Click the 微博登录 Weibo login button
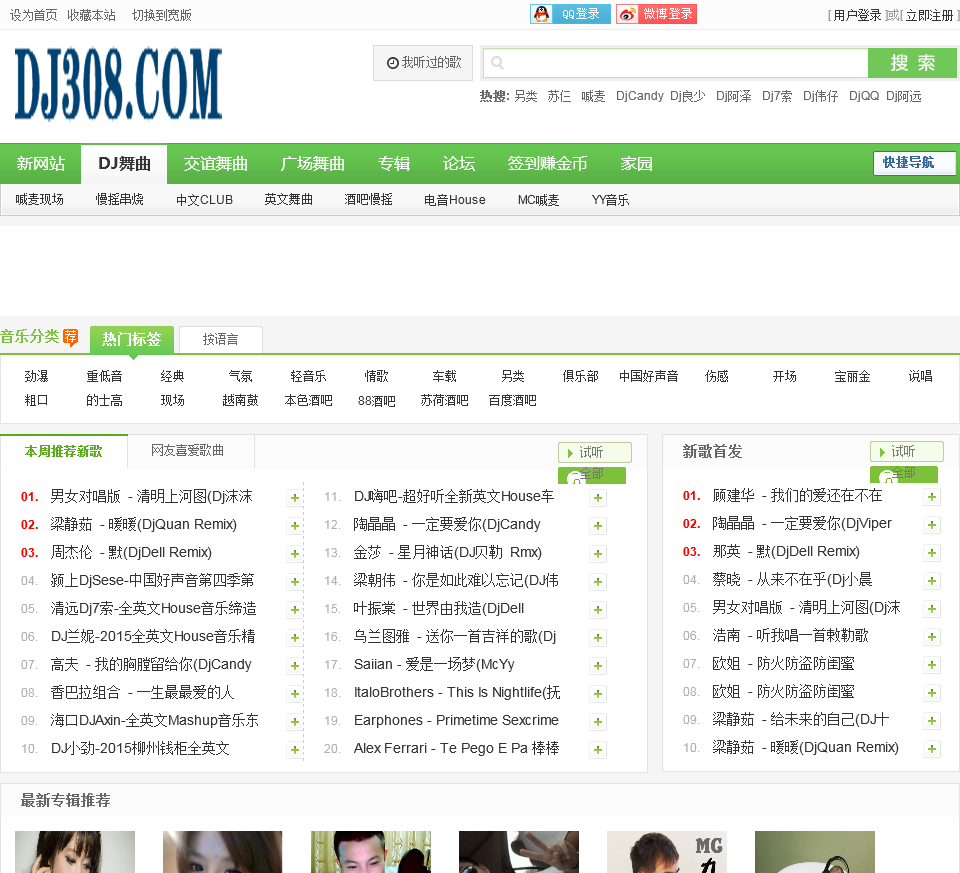 point(656,13)
